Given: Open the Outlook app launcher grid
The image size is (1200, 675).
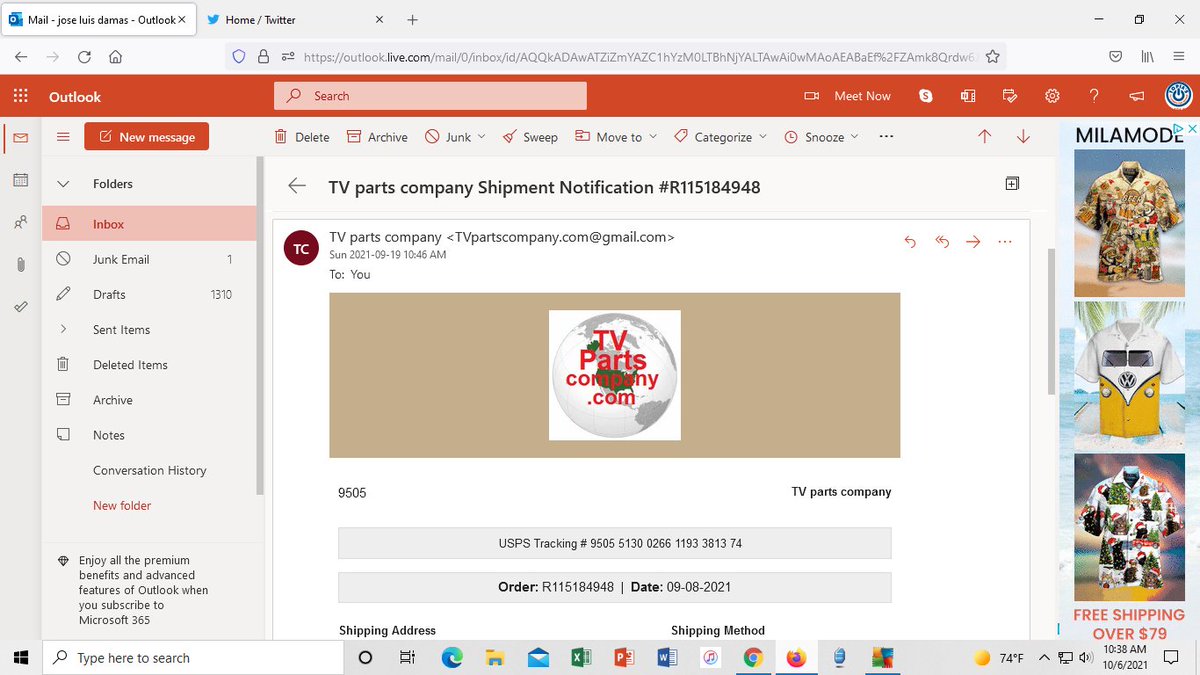Looking at the screenshot, I should point(20,96).
